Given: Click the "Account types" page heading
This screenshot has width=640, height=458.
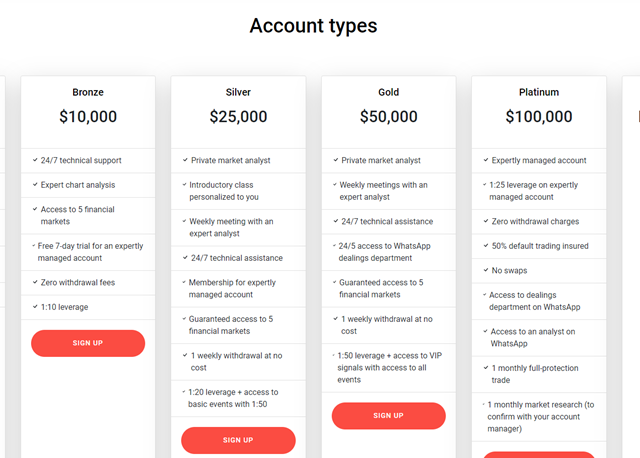Looking at the screenshot, I should (313, 26).
